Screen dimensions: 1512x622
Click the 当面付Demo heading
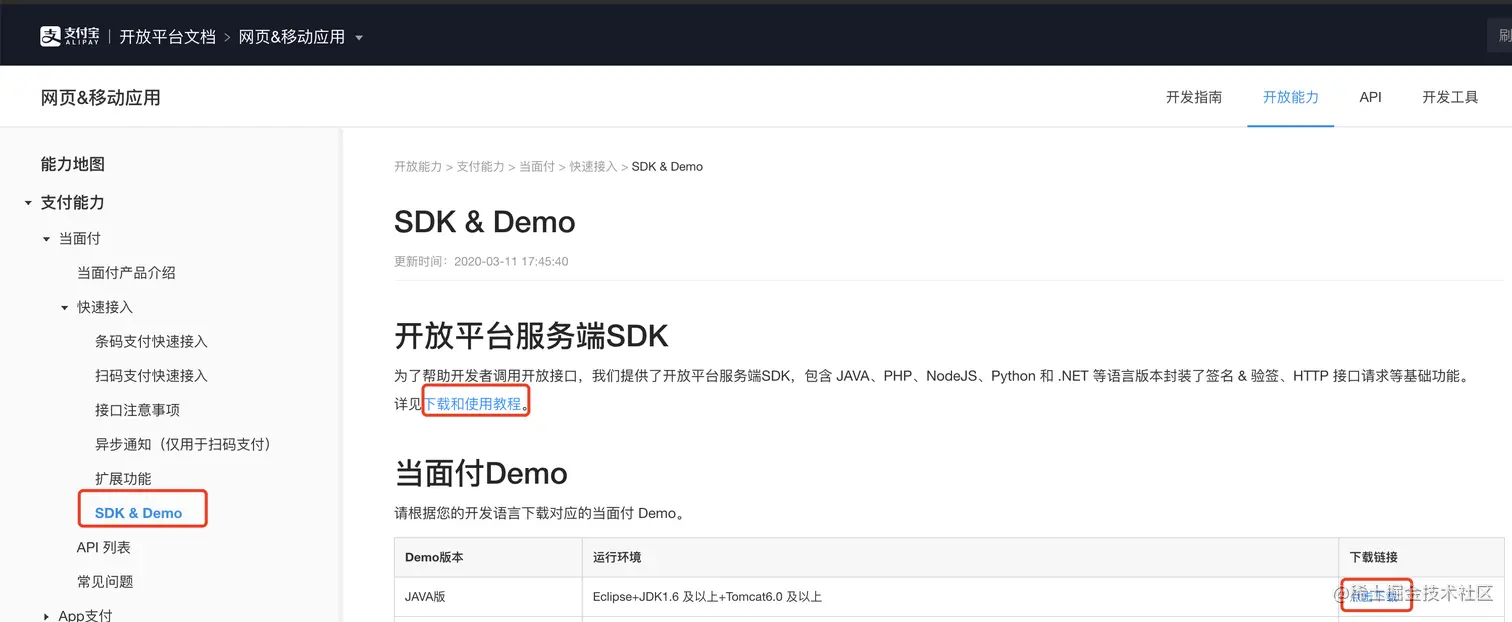click(481, 473)
